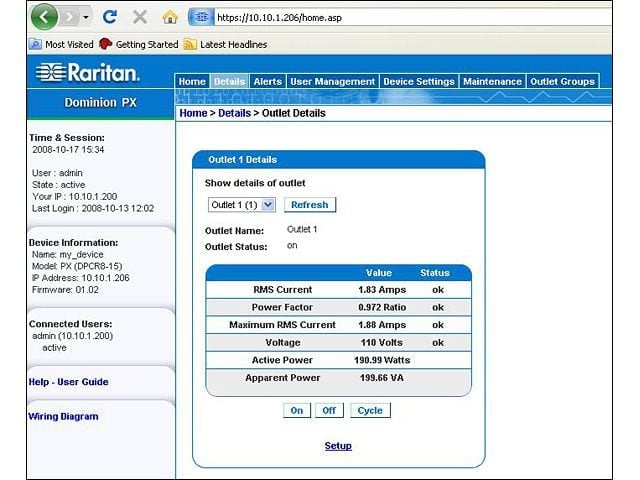
Task: Turn outlet On with the On button
Action: point(297,410)
